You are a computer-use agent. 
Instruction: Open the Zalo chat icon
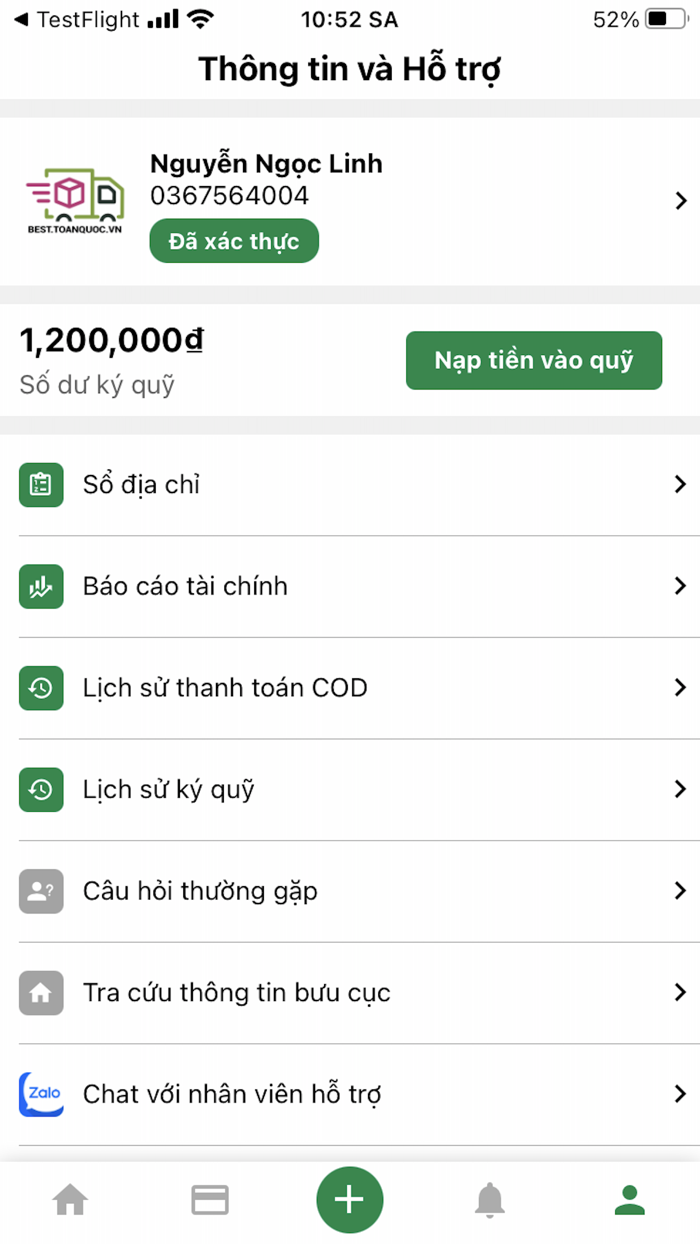click(x=41, y=1094)
